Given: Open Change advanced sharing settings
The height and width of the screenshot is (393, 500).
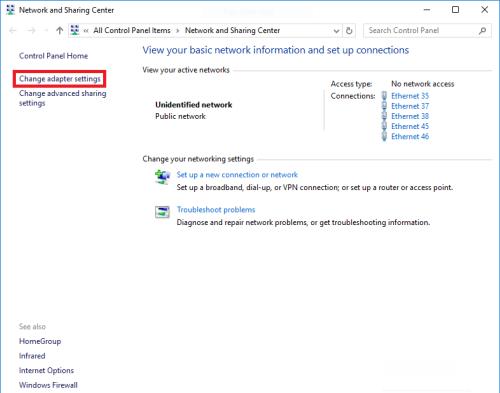Looking at the screenshot, I should (63, 98).
